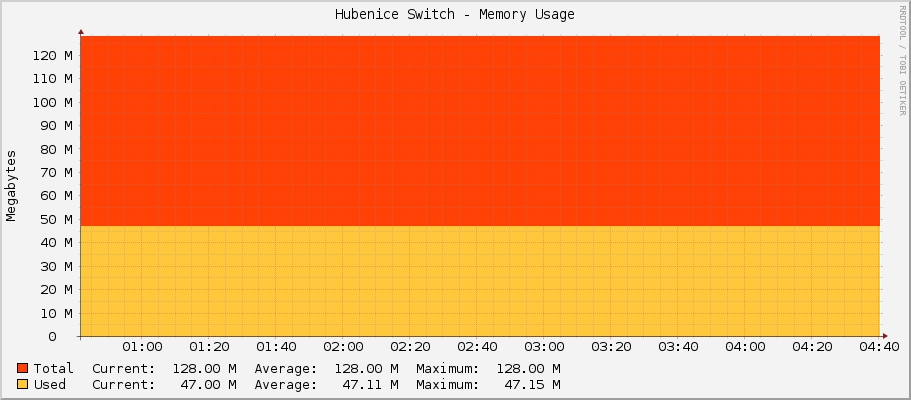Click the graph title 'Hubenice Switch - Memory Usage'
Image resolution: width=911 pixels, height=400 pixels.
pyautogui.click(x=455, y=15)
